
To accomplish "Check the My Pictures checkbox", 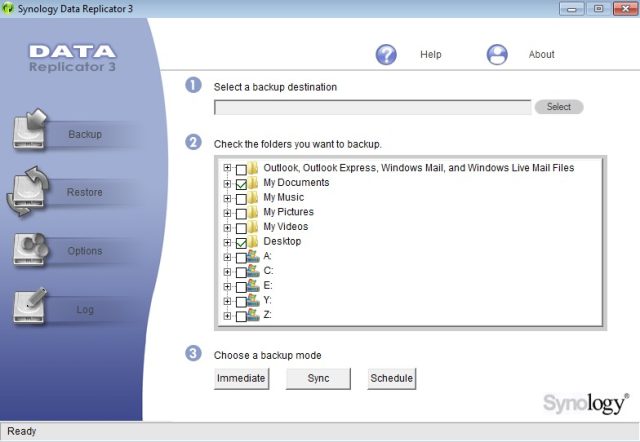I will [x=241, y=214].
